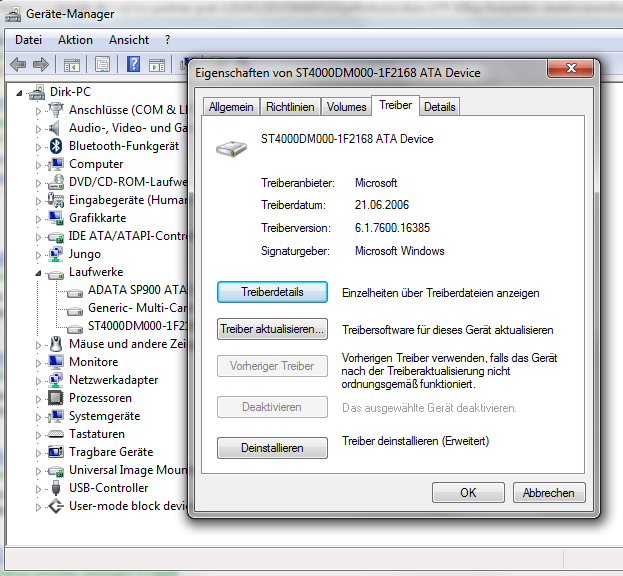Viewport: 623px width, 576px height.
Task: Click the Bluetooth-Funkgerät icon
Action: point(56,146)
